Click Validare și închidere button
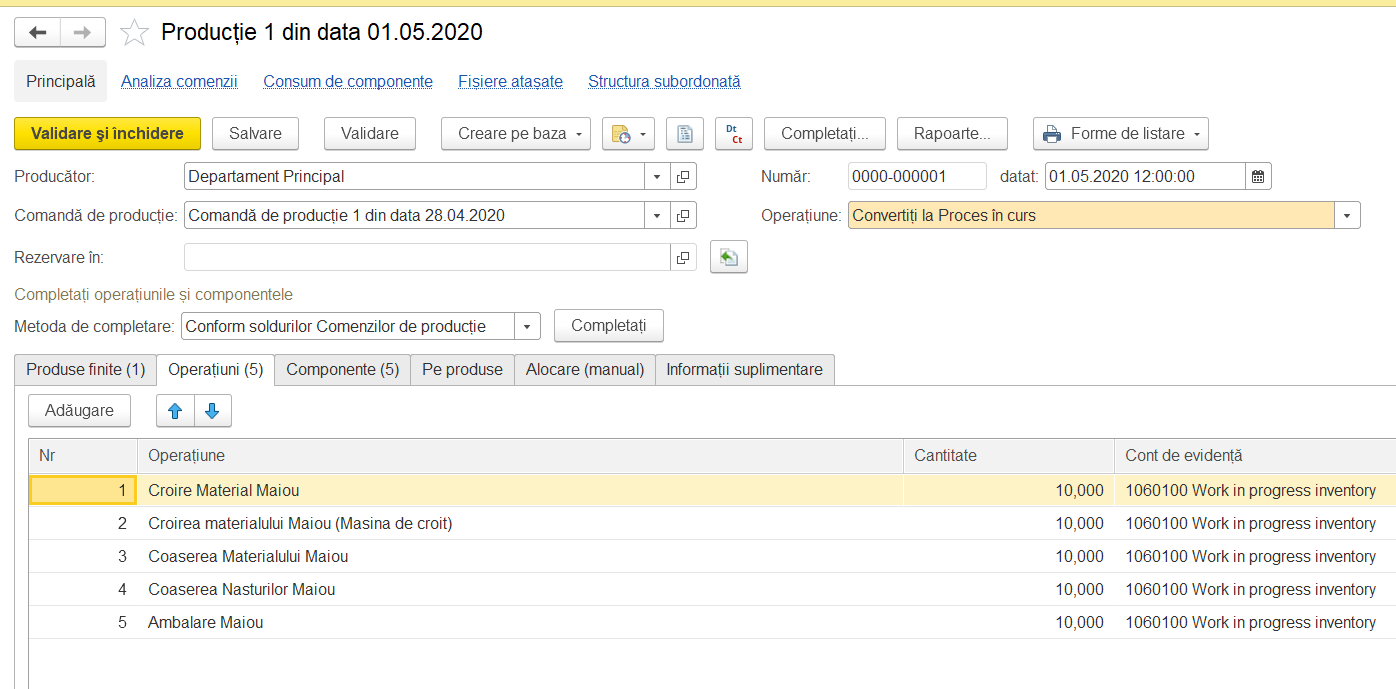This screenshot has width=1396, height=689. [x=107, y=133]
